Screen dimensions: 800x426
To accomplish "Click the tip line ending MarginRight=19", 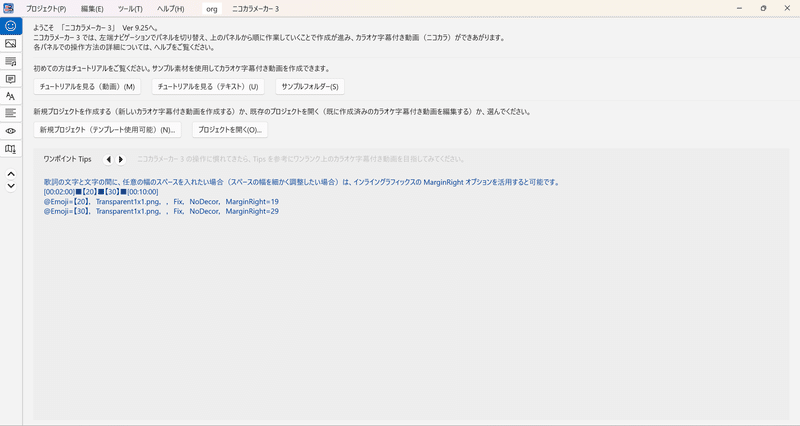I will point(161,202).
